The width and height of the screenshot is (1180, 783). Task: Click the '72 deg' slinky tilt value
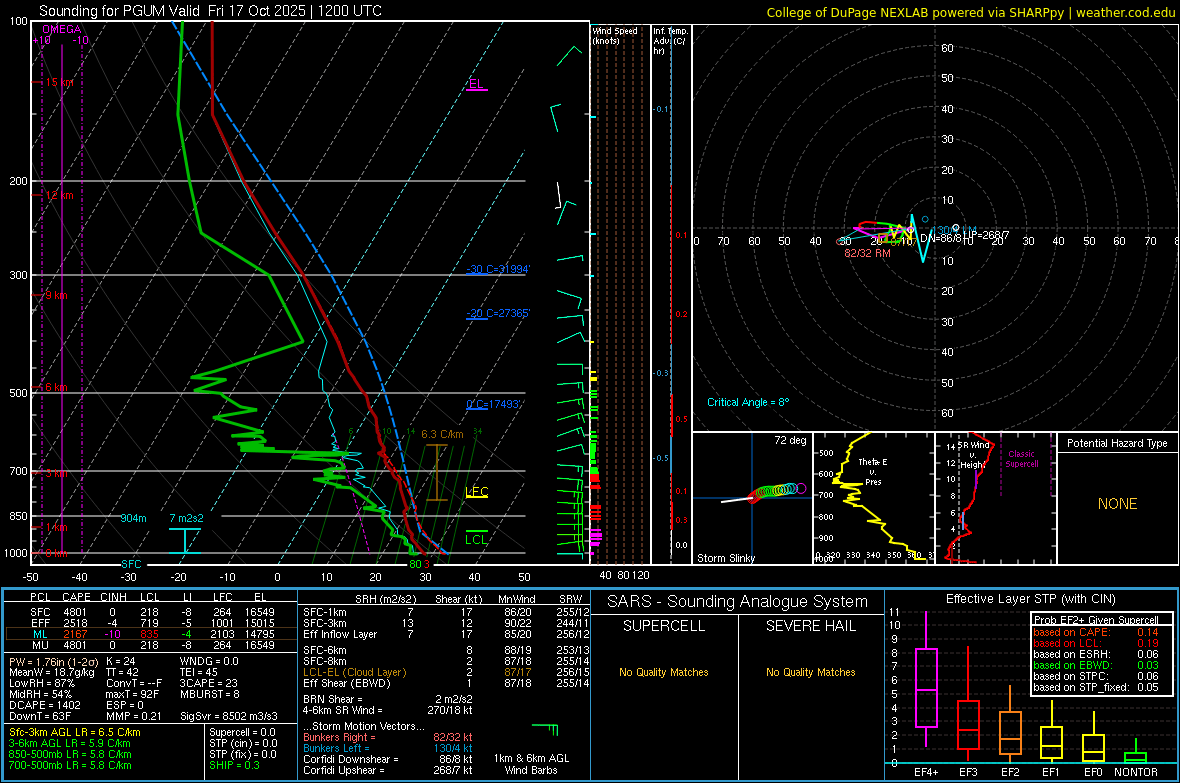pos(790,440)
